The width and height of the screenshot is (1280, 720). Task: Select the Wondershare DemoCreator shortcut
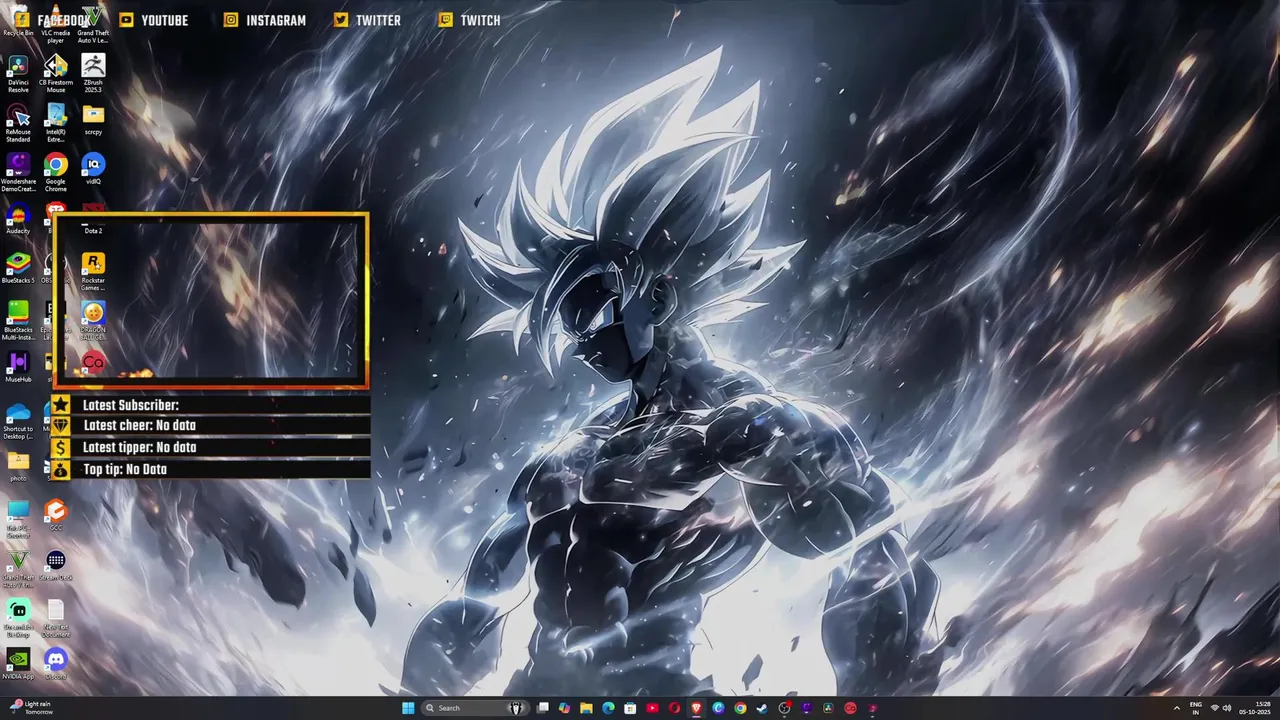(18, 173)
